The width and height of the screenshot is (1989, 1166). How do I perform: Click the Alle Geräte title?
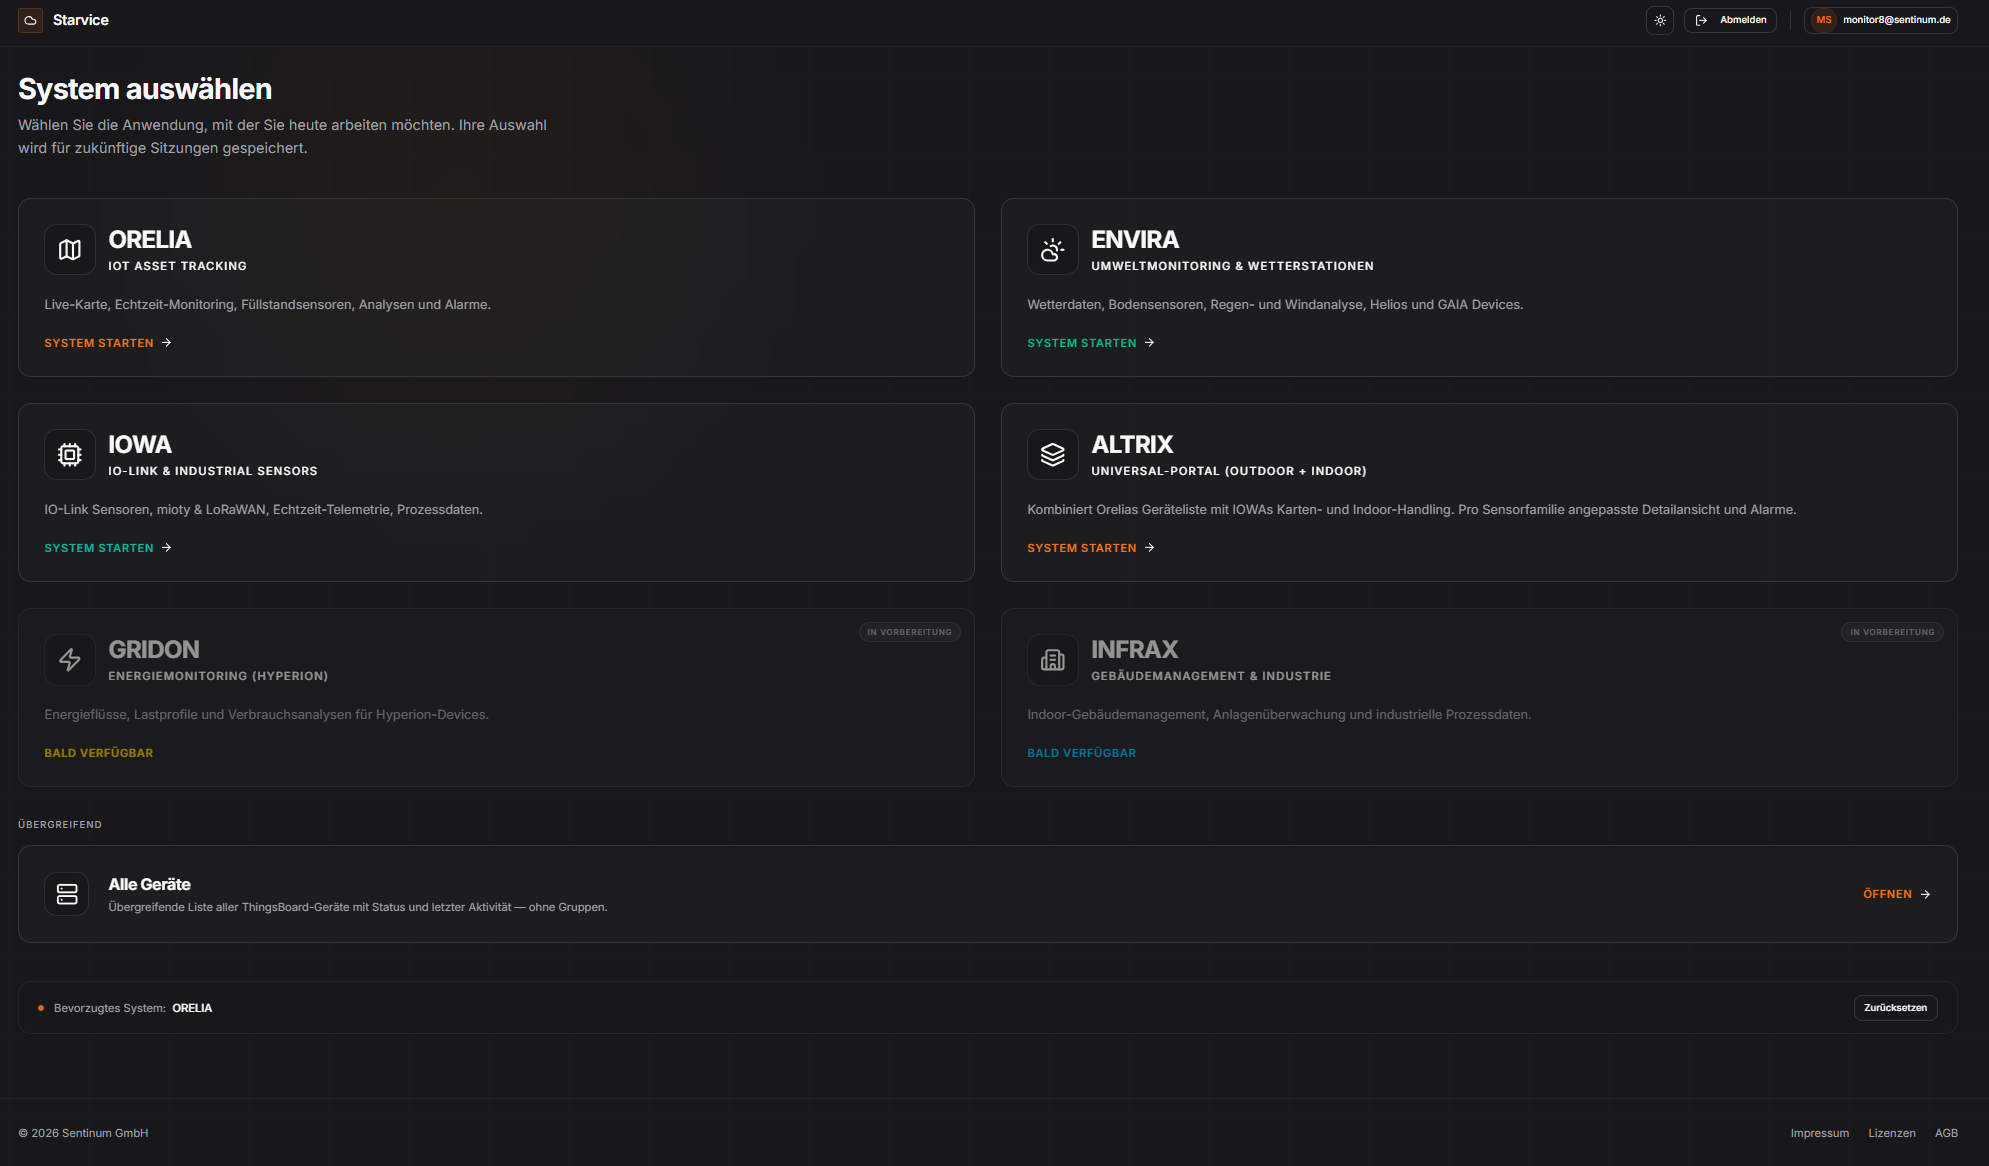149,884
